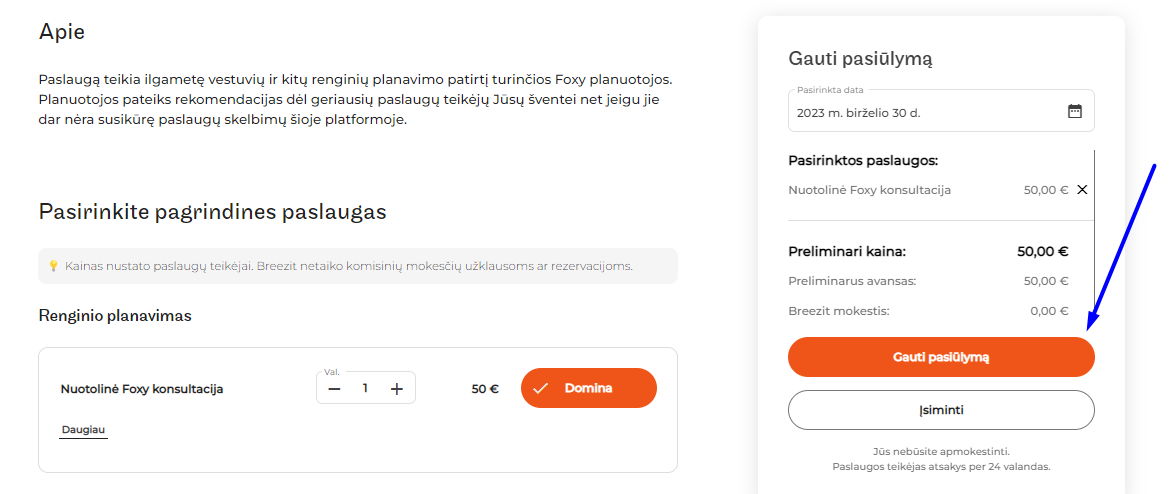The height and width of the screenshot is (494, 1173).
Task: Select the hours quantity value field
Action: [365, 388]
